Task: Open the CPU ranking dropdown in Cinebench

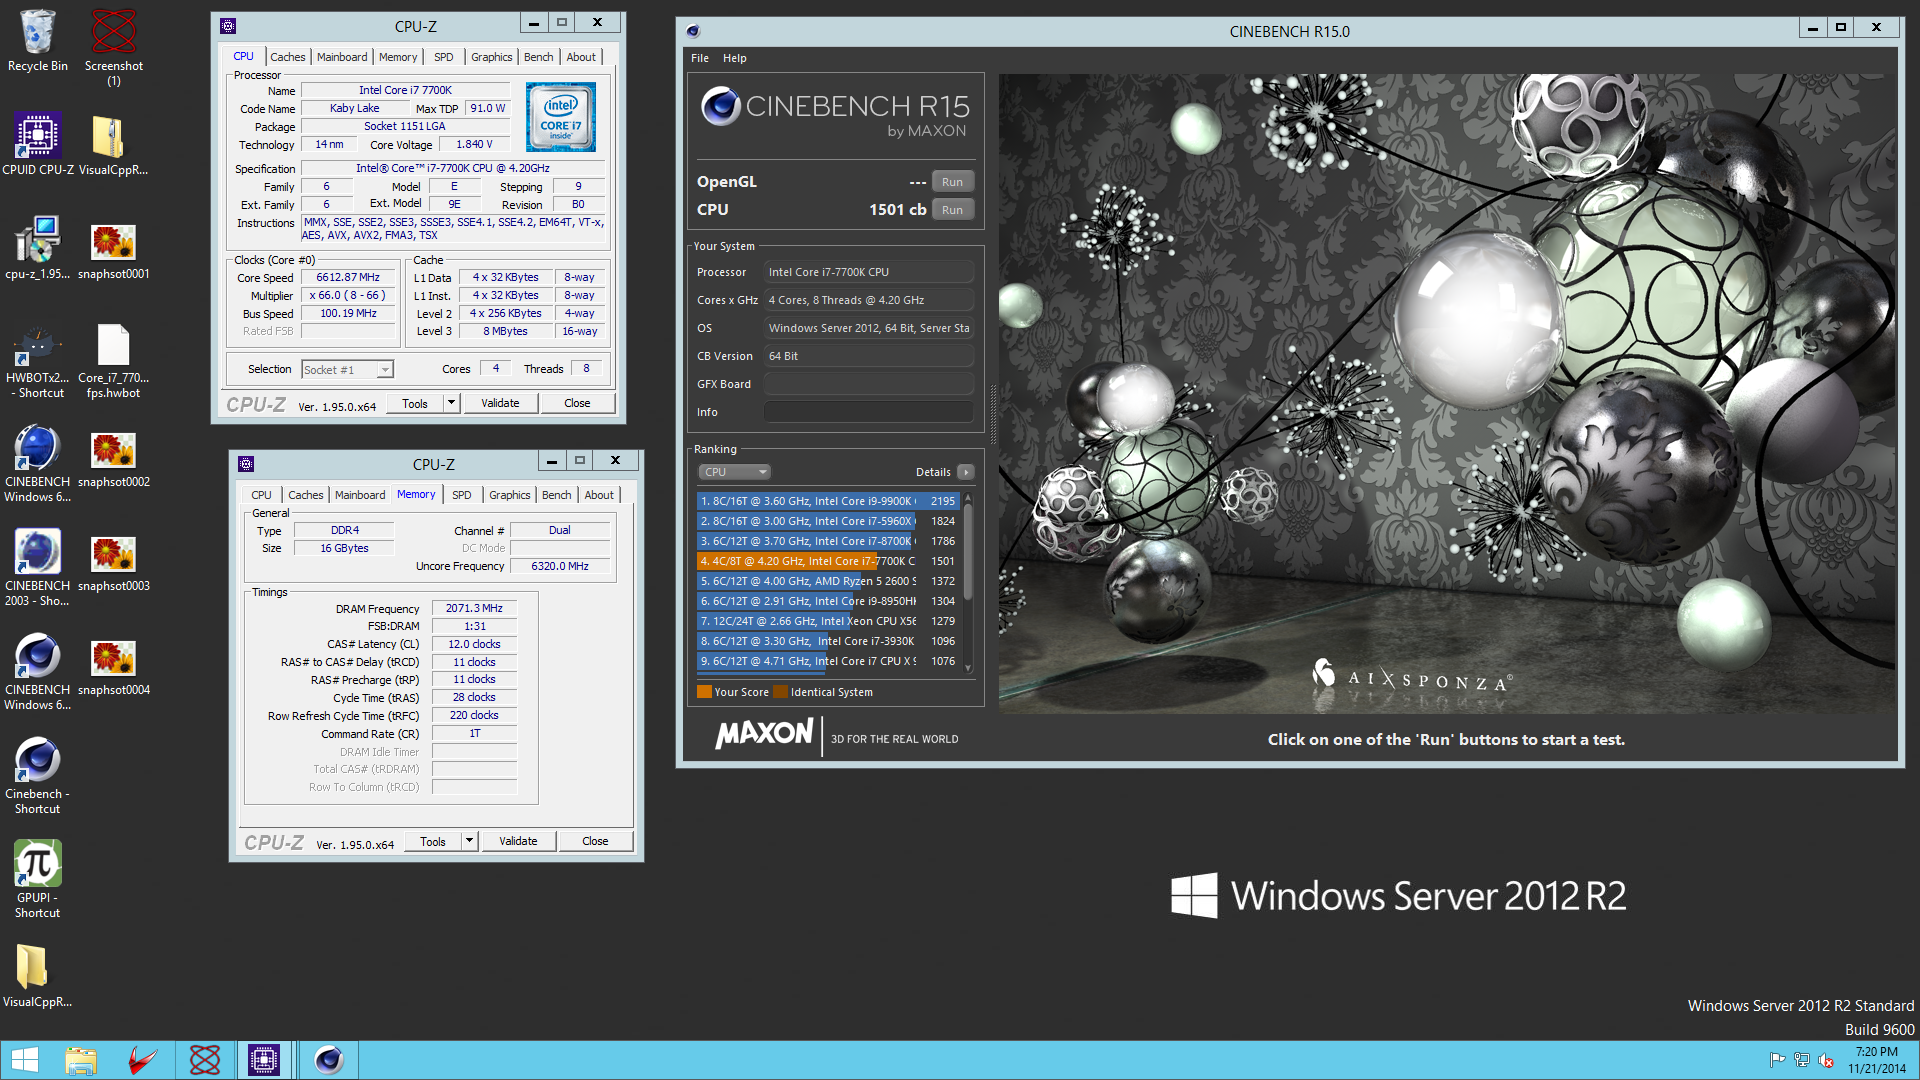Action: coord(734,472)
